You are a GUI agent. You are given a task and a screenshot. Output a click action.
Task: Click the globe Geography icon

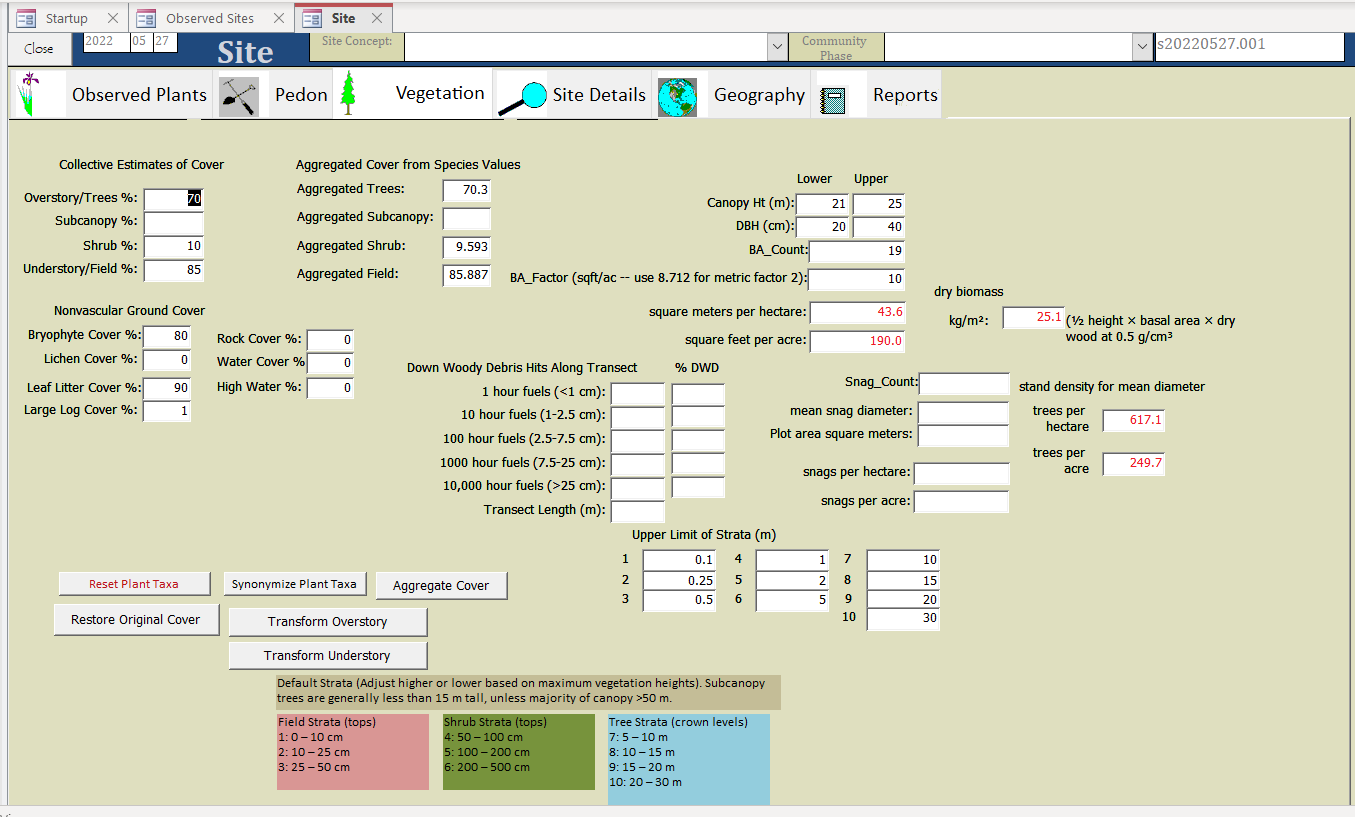pos(678,96)
